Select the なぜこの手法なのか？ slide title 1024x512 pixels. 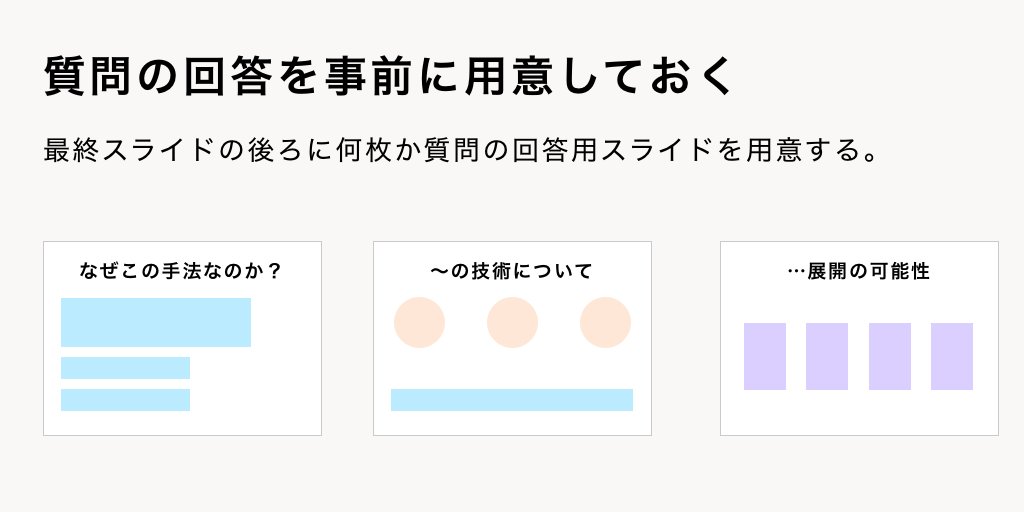point(181,270)
